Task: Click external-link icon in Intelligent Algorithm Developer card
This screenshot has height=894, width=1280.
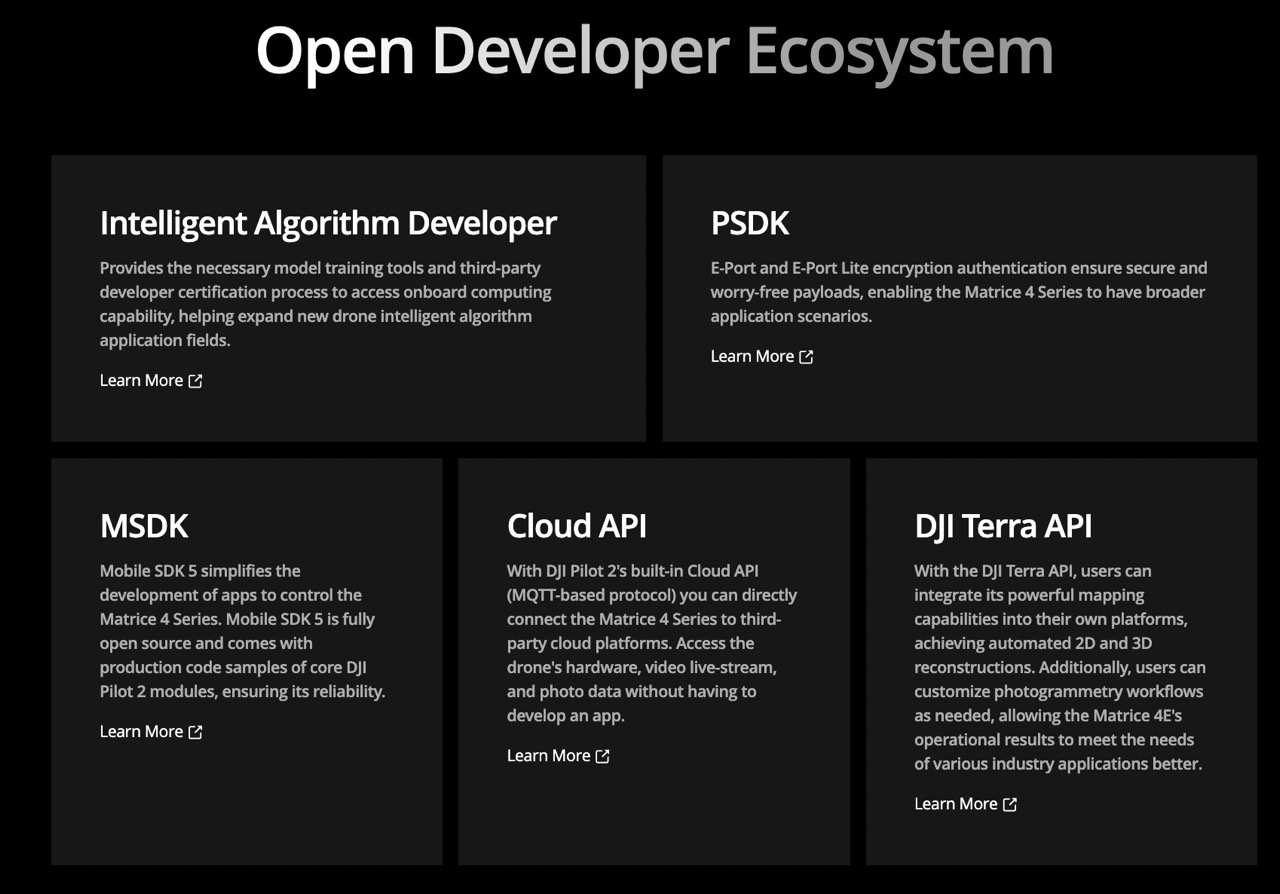Action: (196, 381)
